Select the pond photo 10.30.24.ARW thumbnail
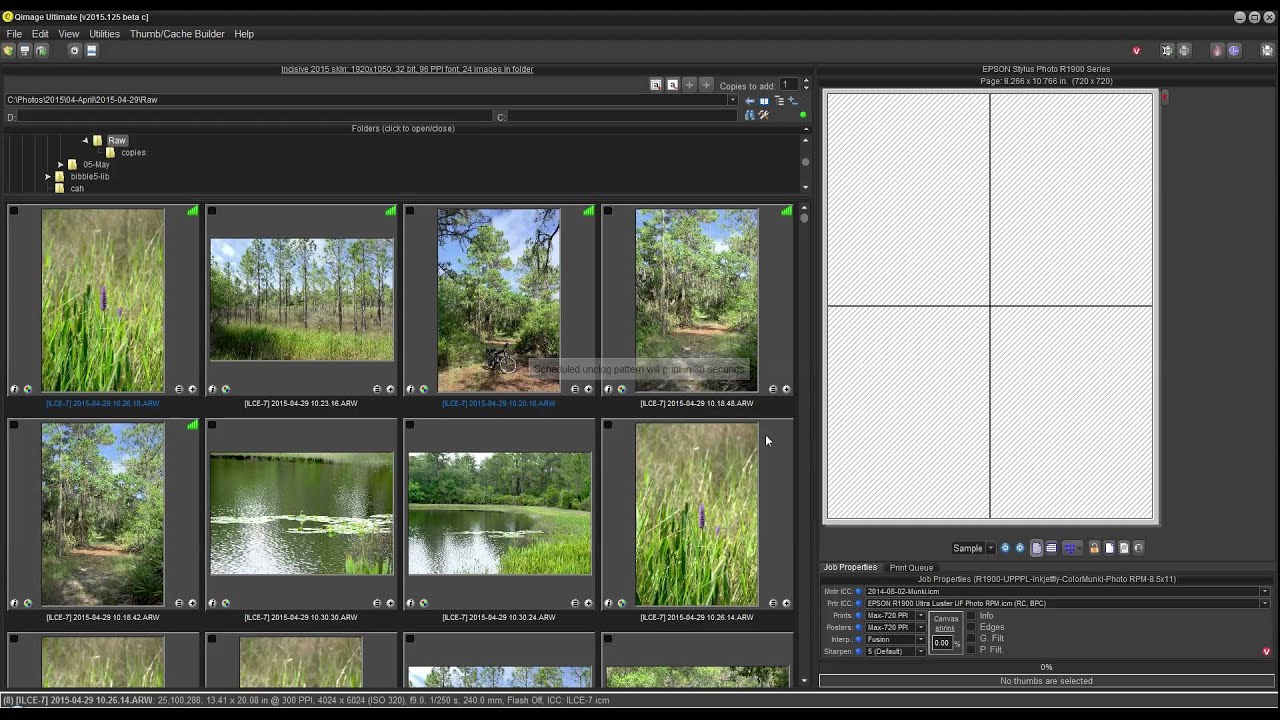The image size is (1280, 720). 499,514
